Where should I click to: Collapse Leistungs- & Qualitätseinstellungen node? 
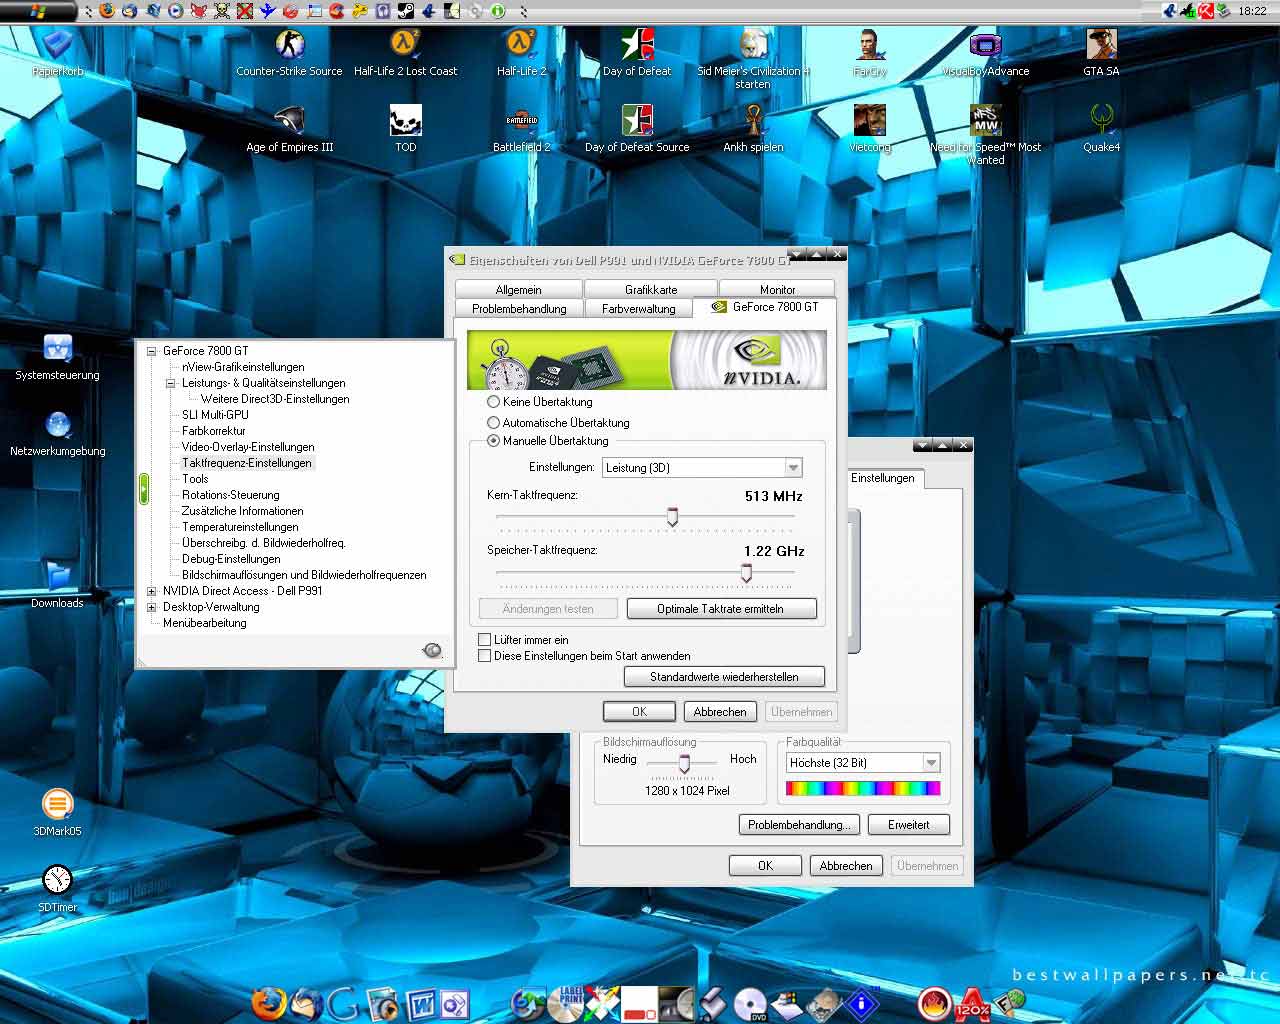(x=171, y=383)
